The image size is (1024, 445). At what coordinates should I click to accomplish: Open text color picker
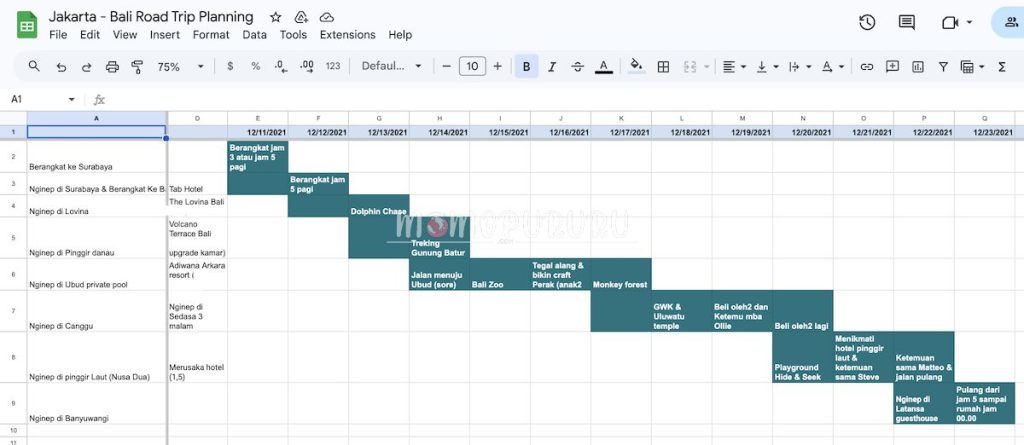604,67
